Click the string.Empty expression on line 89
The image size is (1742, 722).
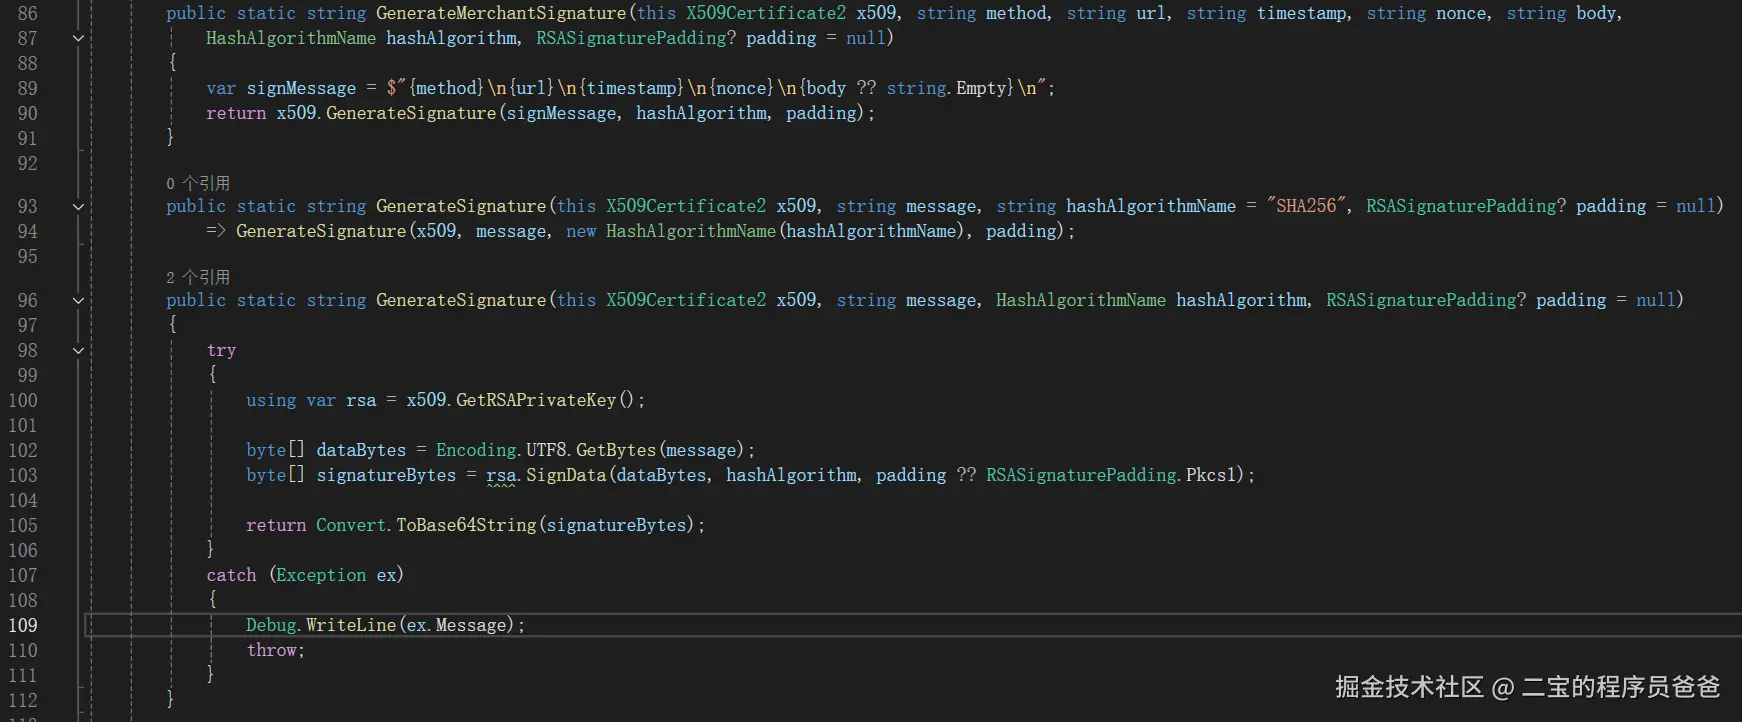point(949,88)
